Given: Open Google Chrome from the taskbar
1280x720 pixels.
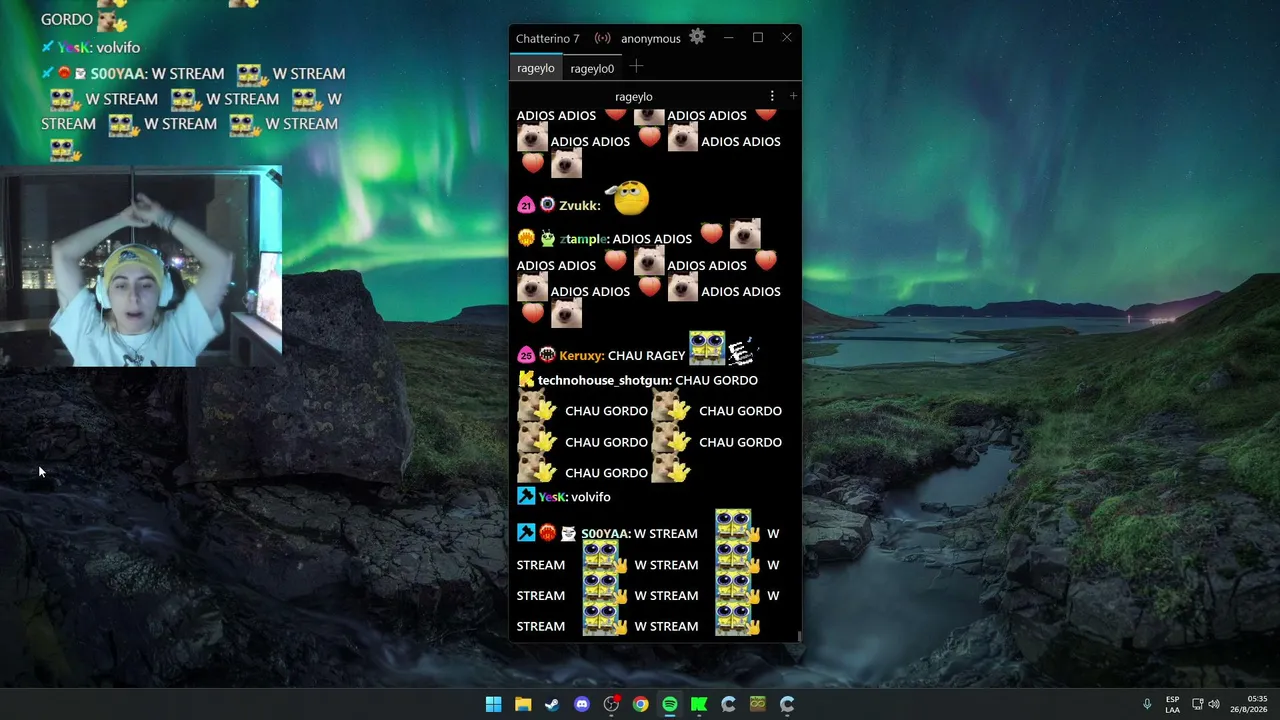Looking at the screenshot, I should (640, 705).
